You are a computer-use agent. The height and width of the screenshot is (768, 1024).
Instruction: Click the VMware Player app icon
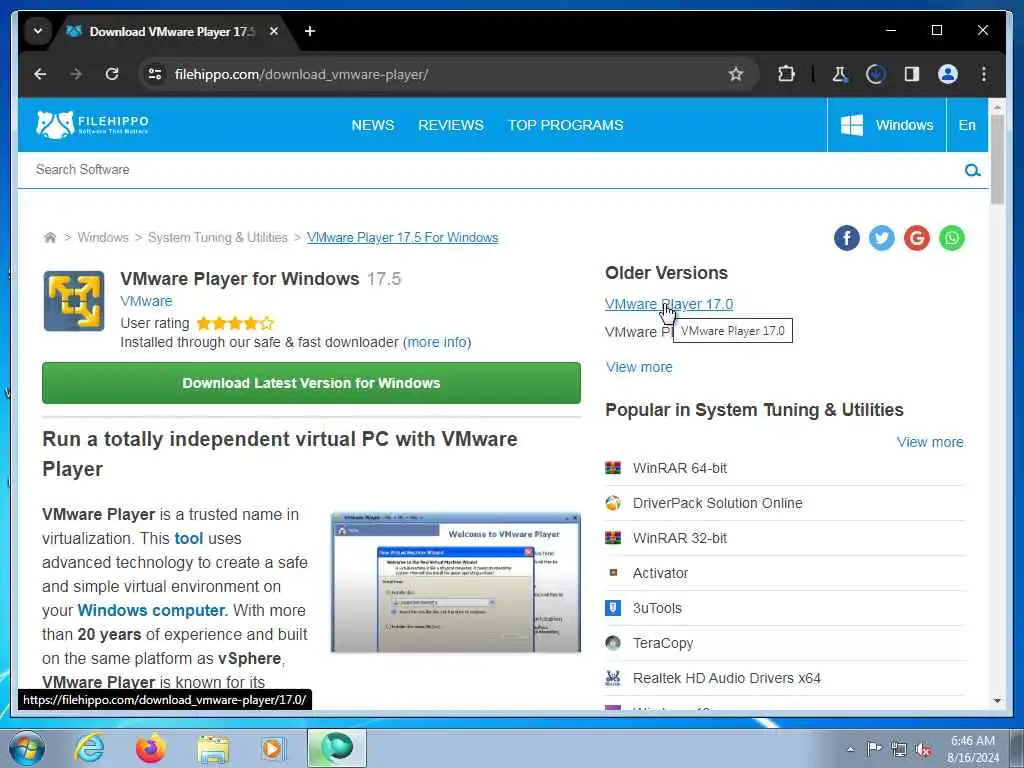click(x=74, y=301)
